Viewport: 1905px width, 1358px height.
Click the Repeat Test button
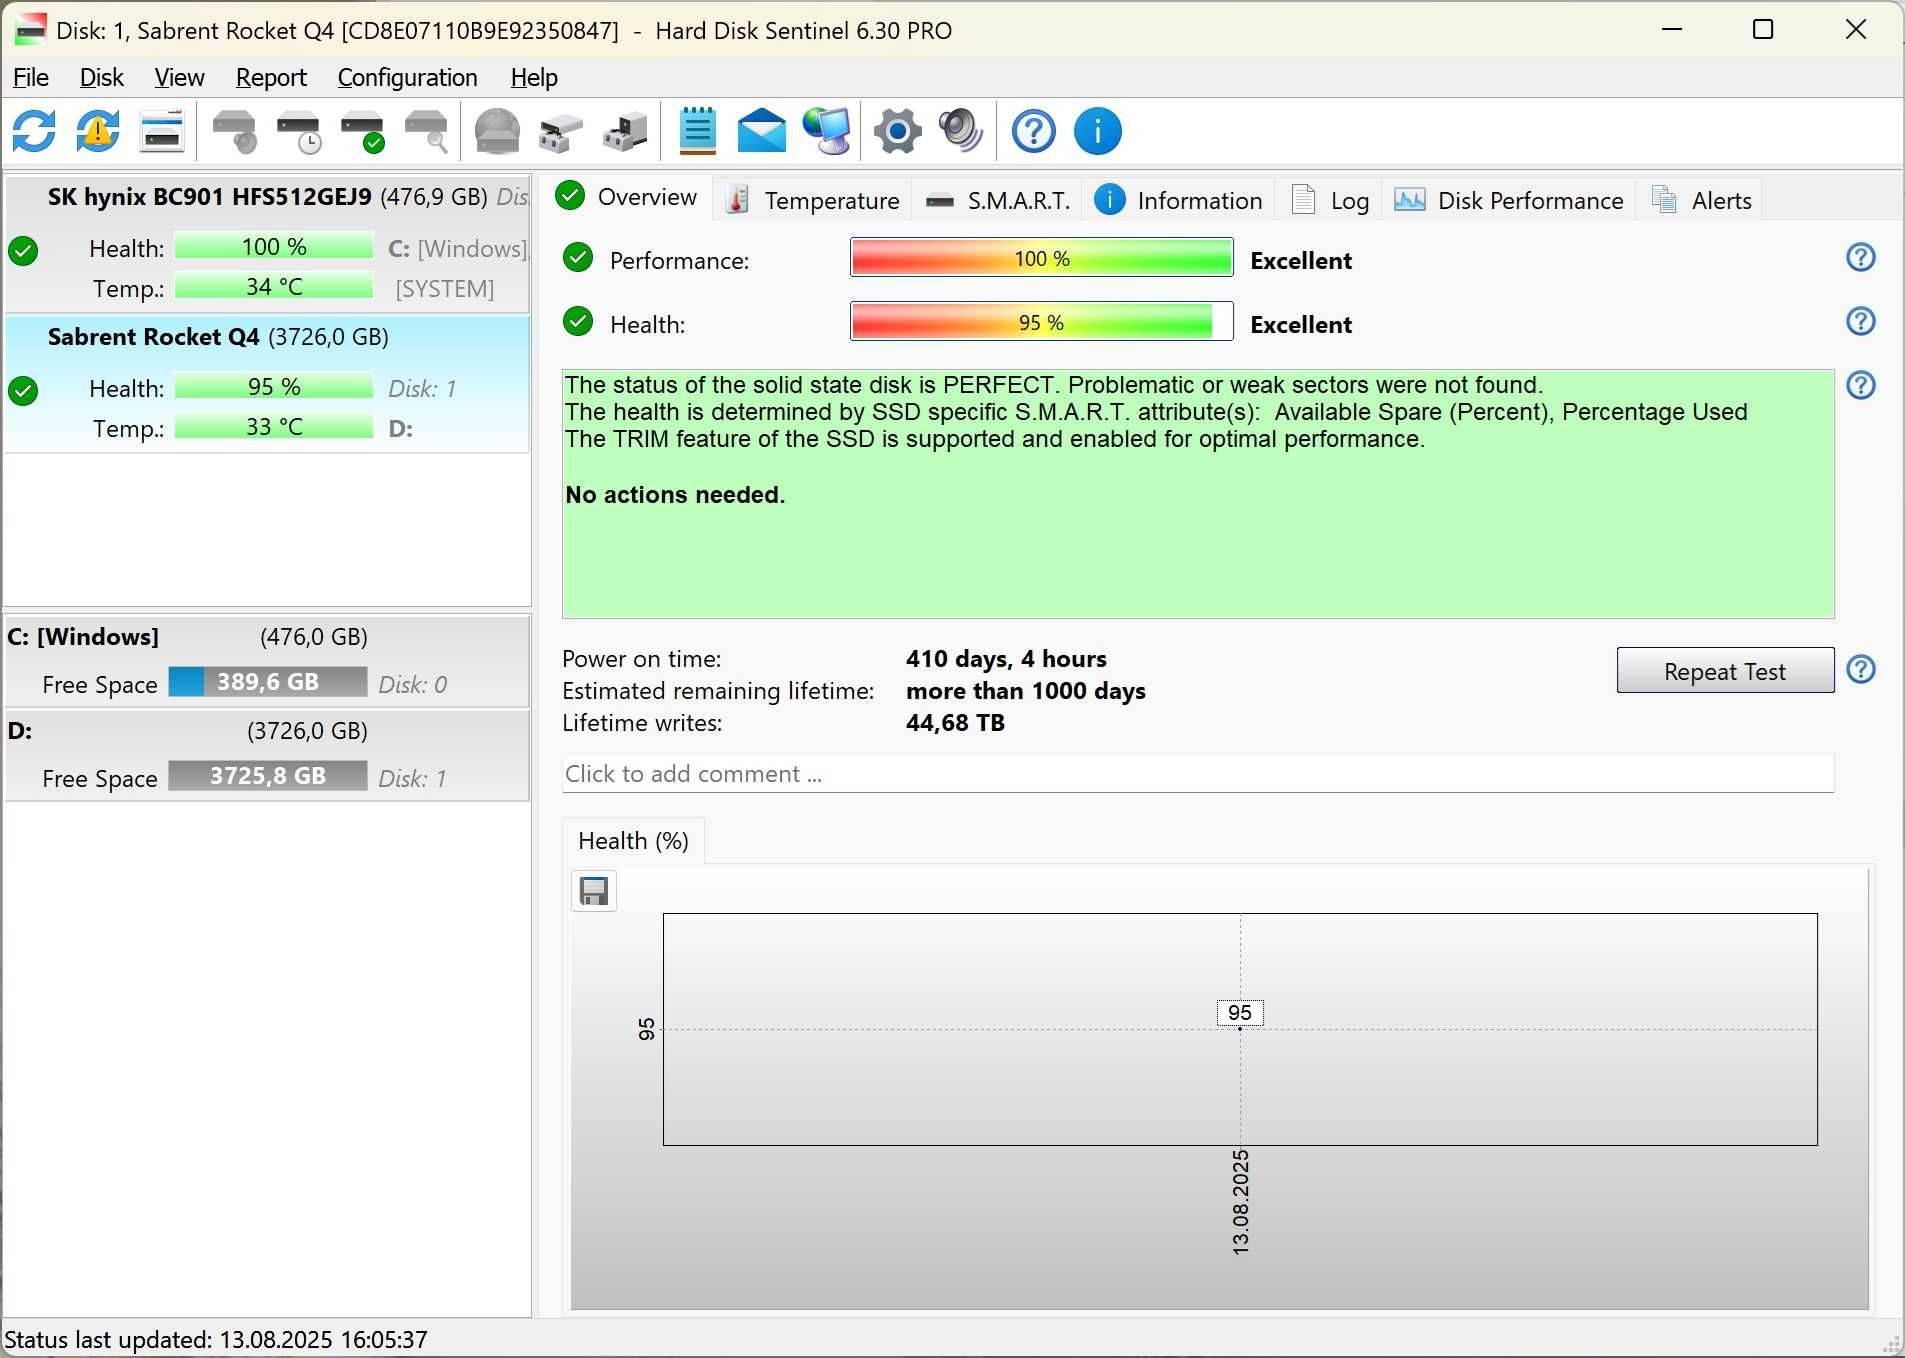(1725, 671)
